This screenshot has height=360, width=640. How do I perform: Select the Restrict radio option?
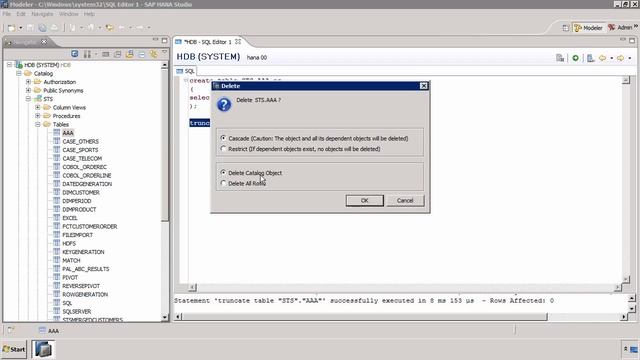(223, 149)
